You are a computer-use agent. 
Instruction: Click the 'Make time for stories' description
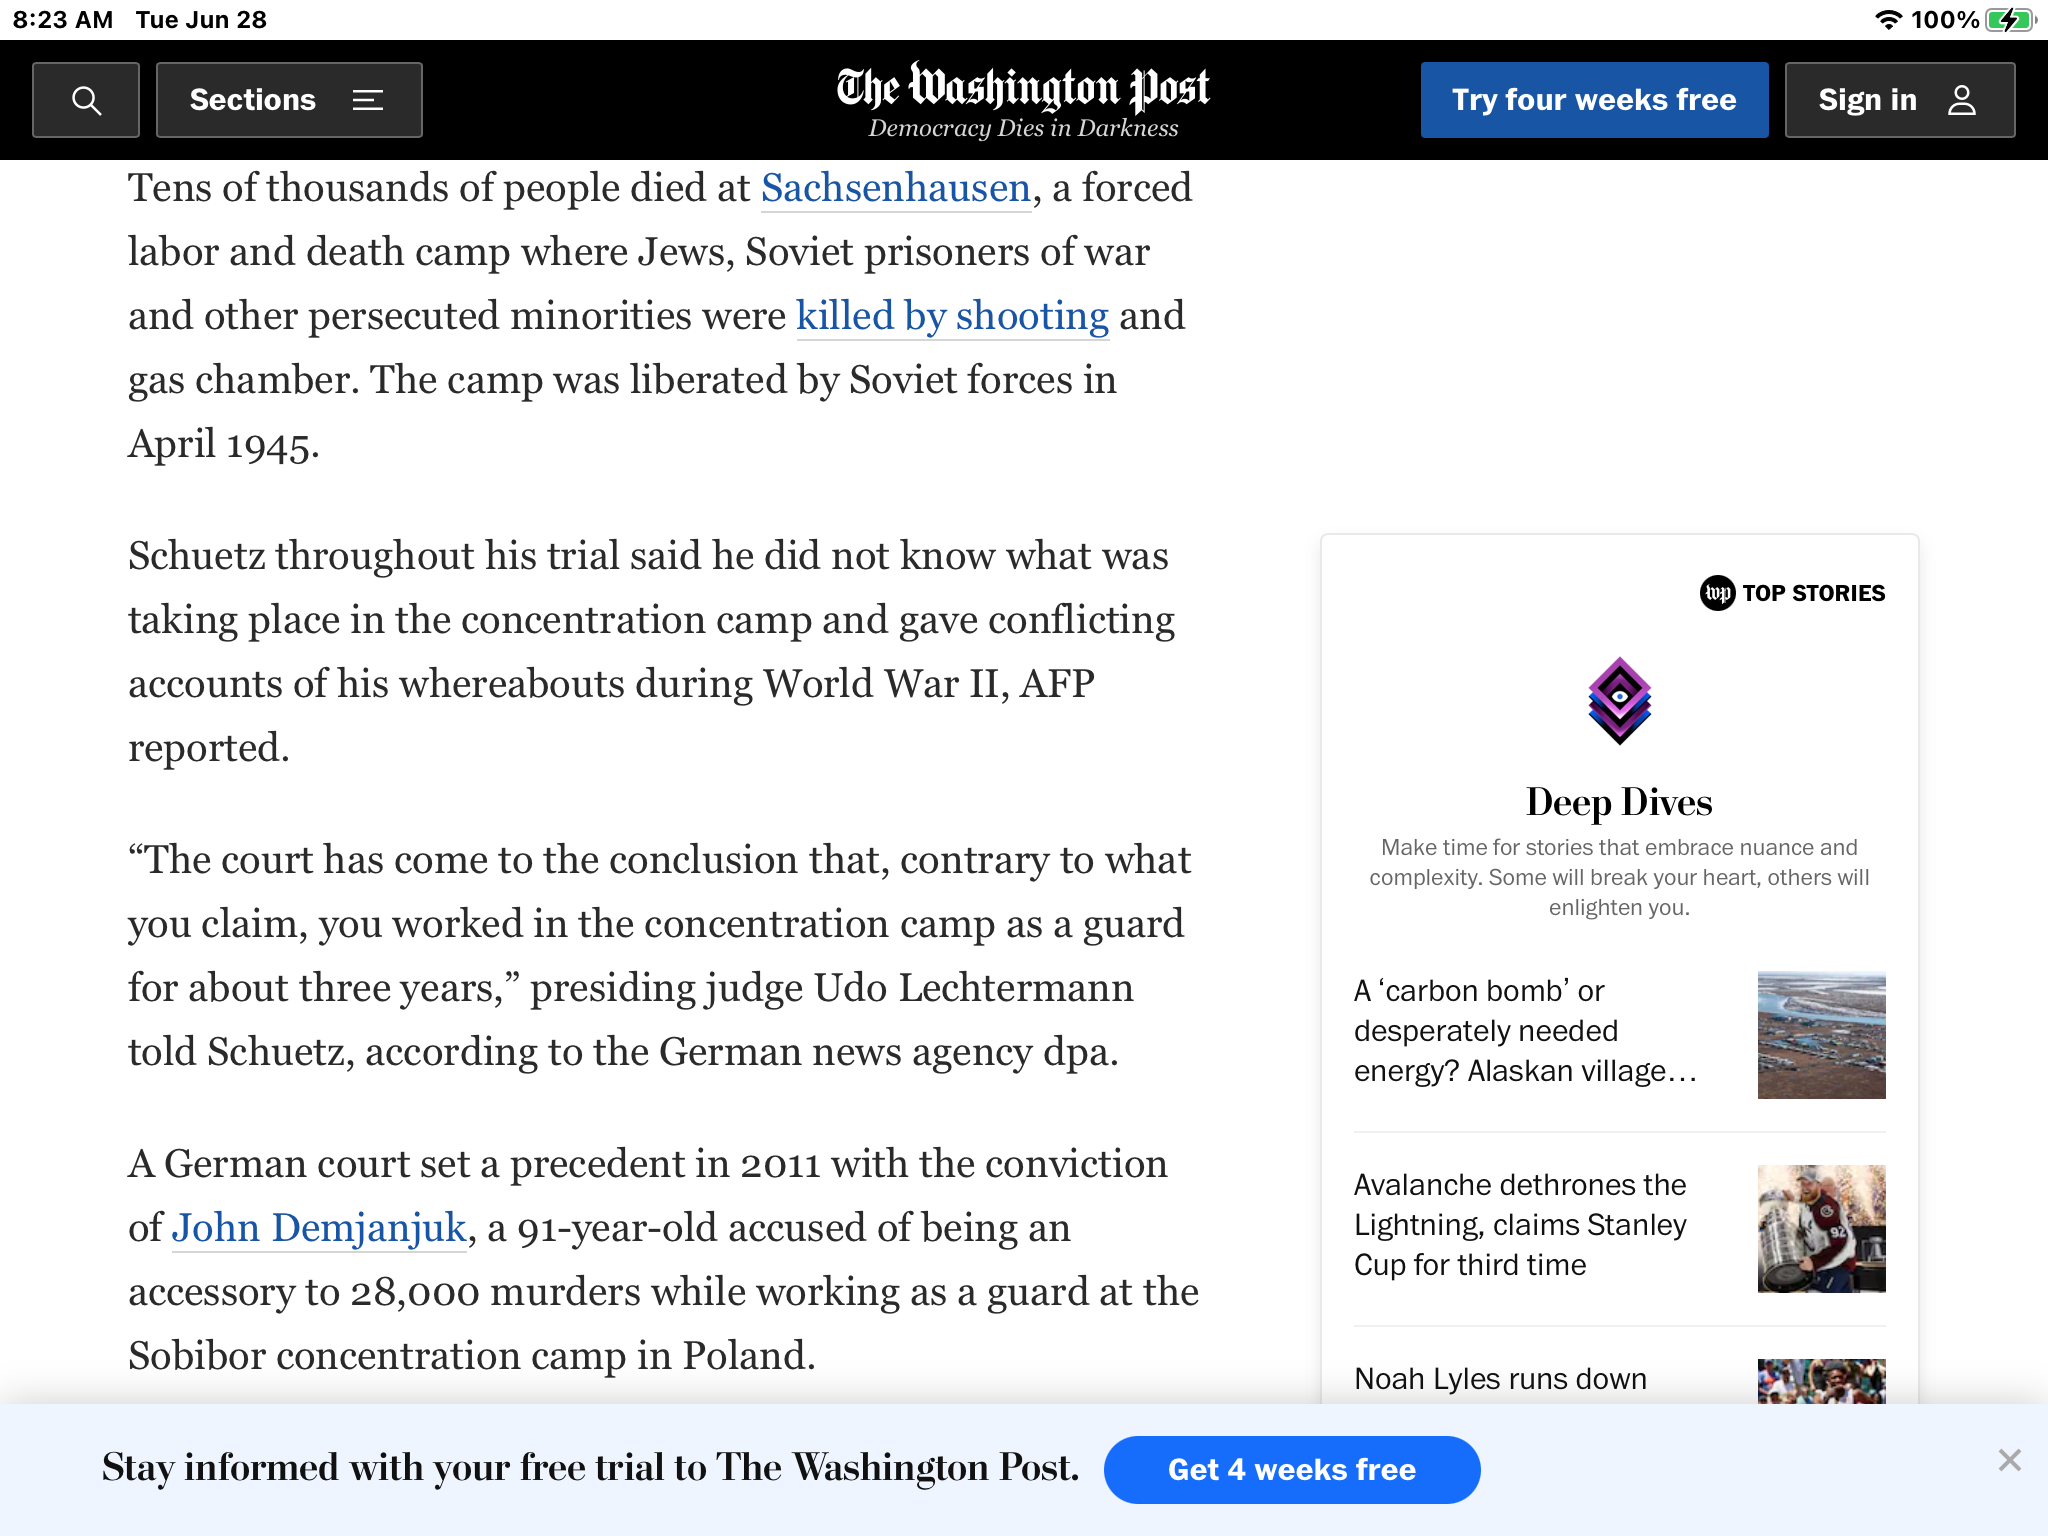[x=1619, y=878]
